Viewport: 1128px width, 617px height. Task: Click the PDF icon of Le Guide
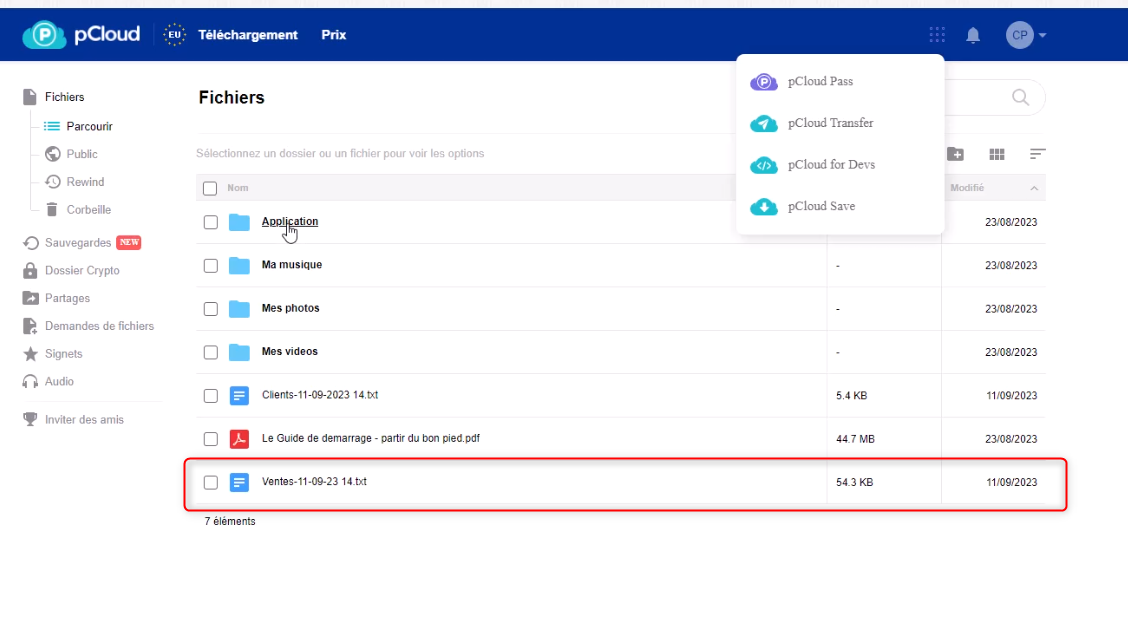[x=239, y=439]
